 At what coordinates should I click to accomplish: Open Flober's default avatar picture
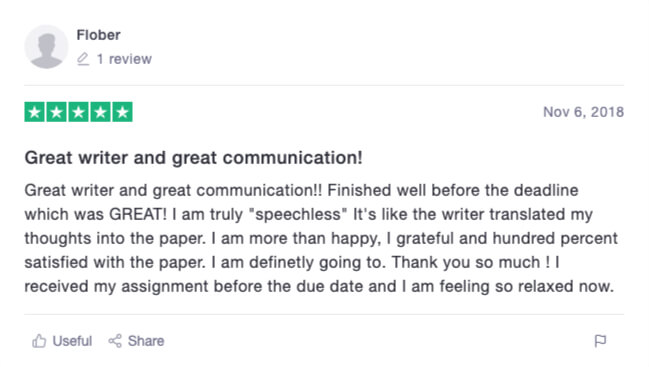tap(46, 47)
